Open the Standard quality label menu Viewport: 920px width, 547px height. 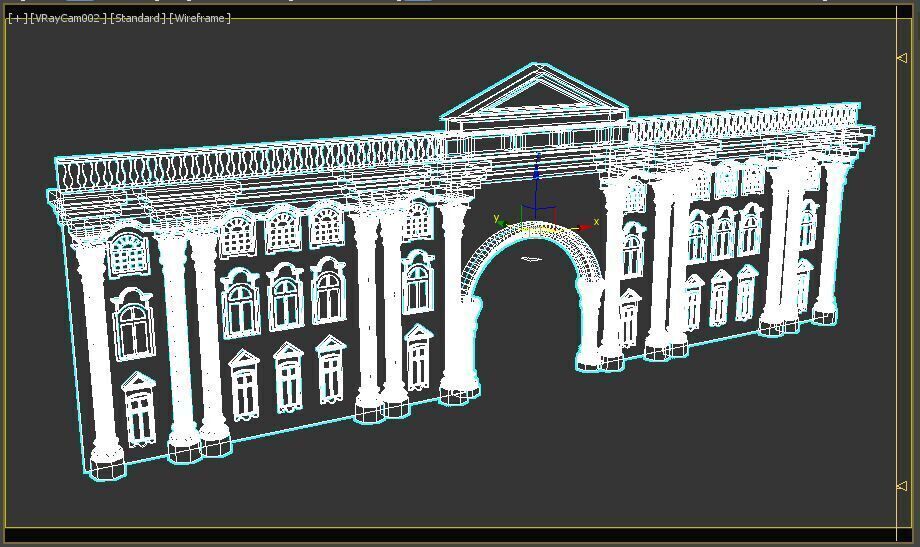click(x=138, y=18)
